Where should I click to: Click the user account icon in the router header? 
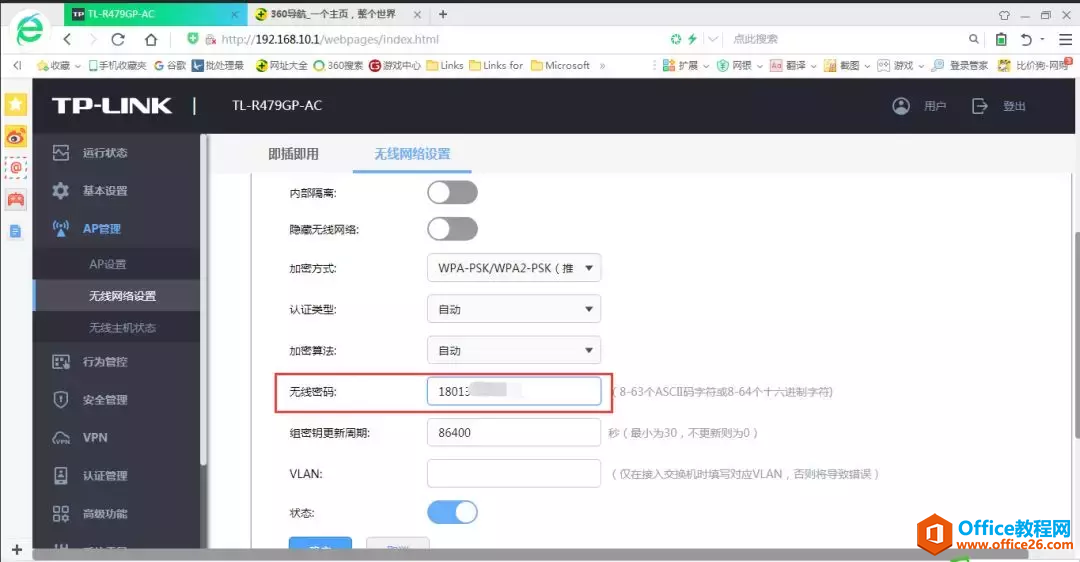point(901,105)
